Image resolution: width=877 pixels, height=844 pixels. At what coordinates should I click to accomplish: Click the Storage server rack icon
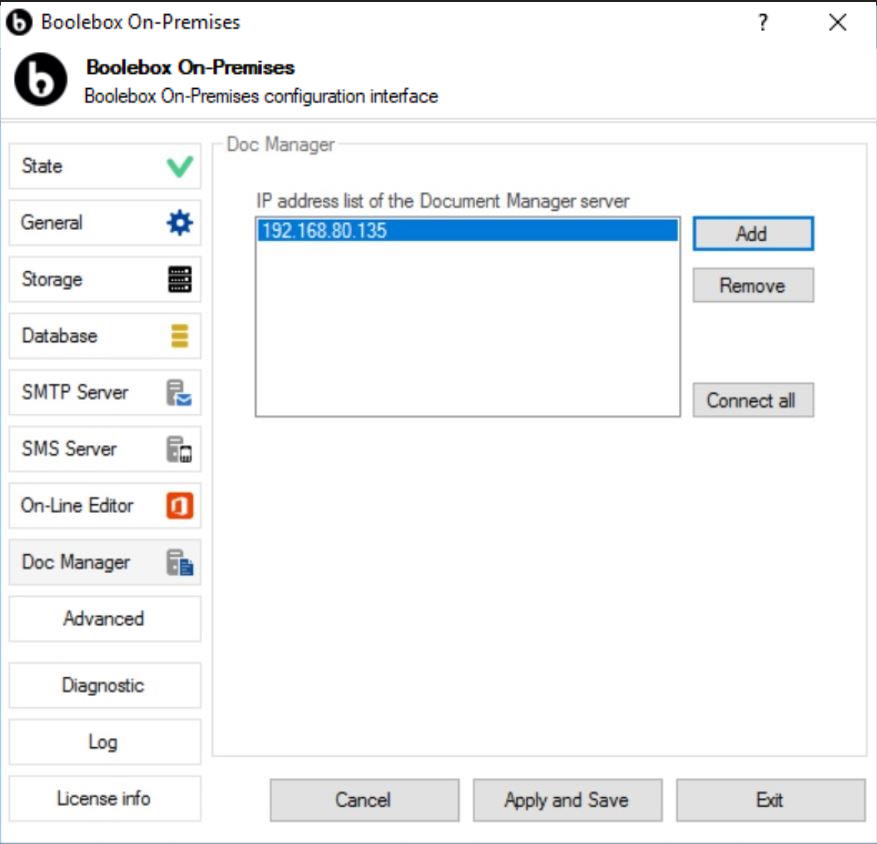(180, 279)
